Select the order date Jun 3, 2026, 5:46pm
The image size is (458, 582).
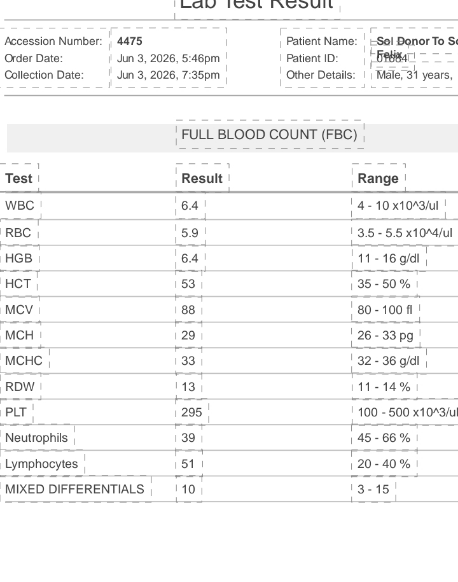coord(168,58)
